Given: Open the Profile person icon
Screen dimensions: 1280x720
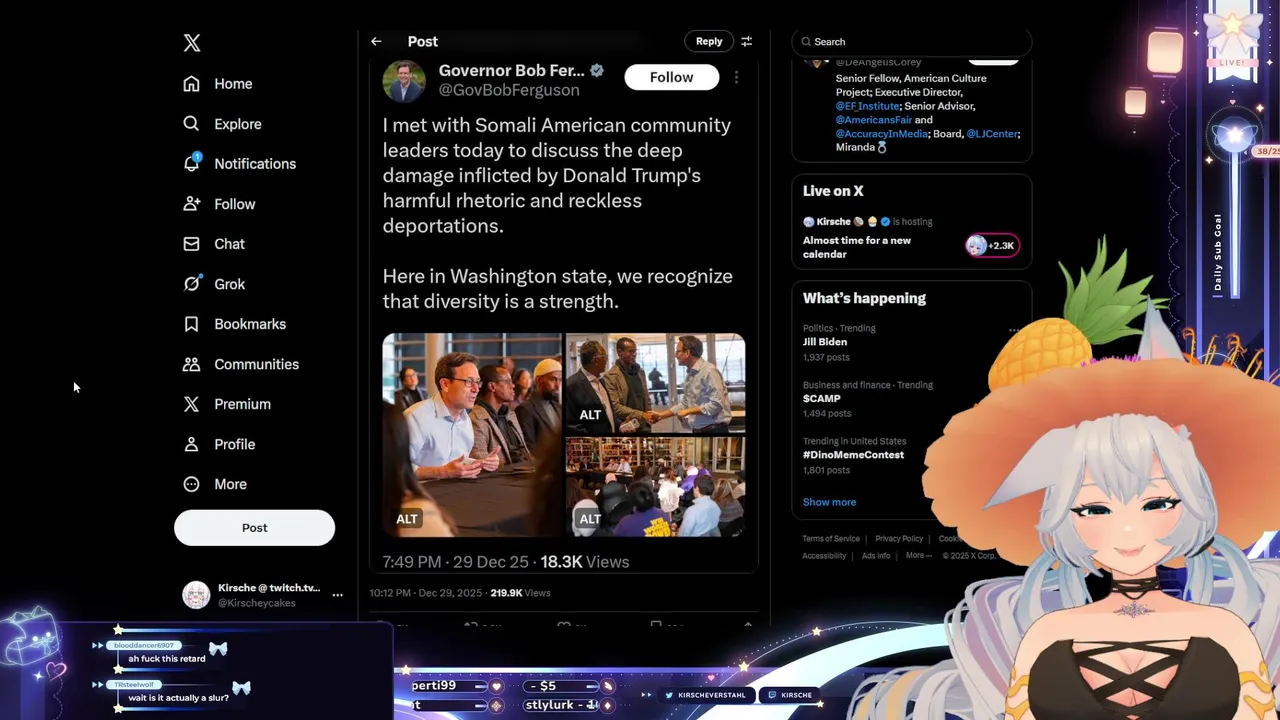Looking at the screenshot, I should (191, 444).
